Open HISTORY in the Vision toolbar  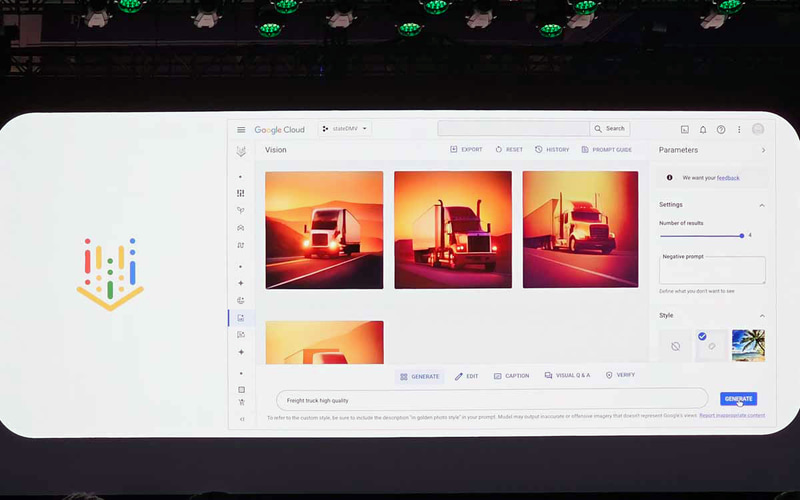coord(552,149)
